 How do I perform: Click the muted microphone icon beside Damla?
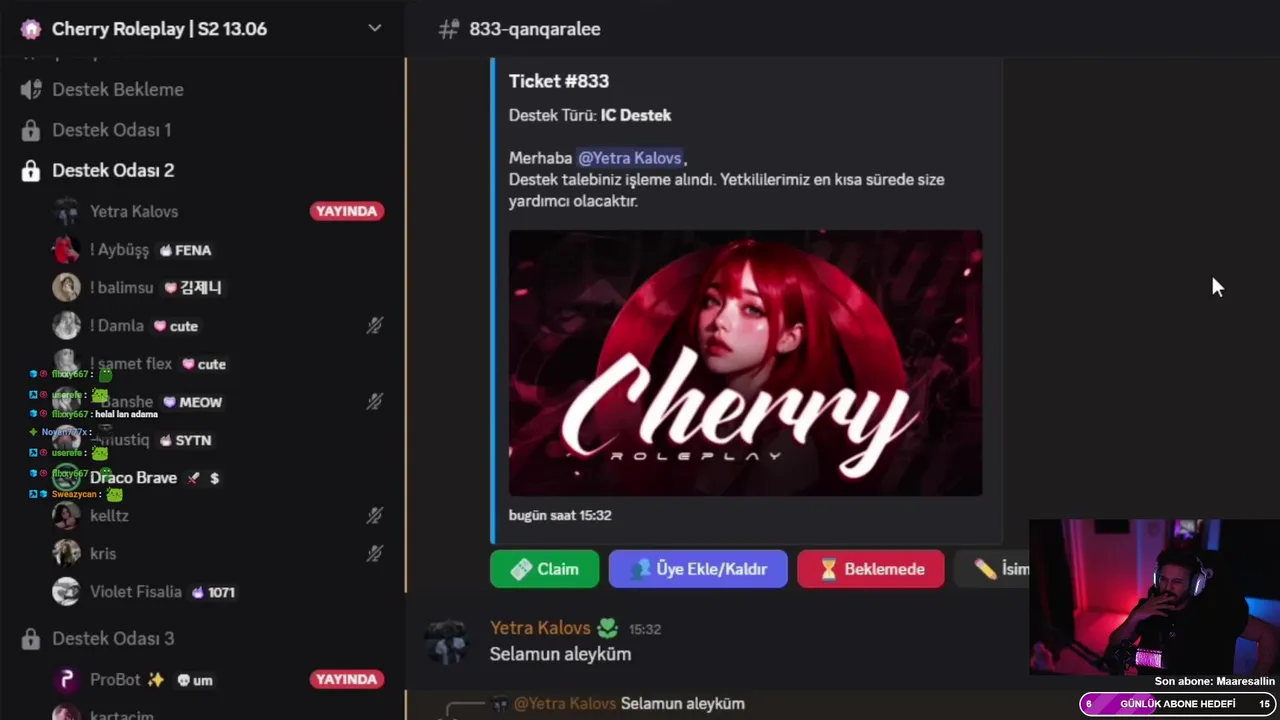374,326
